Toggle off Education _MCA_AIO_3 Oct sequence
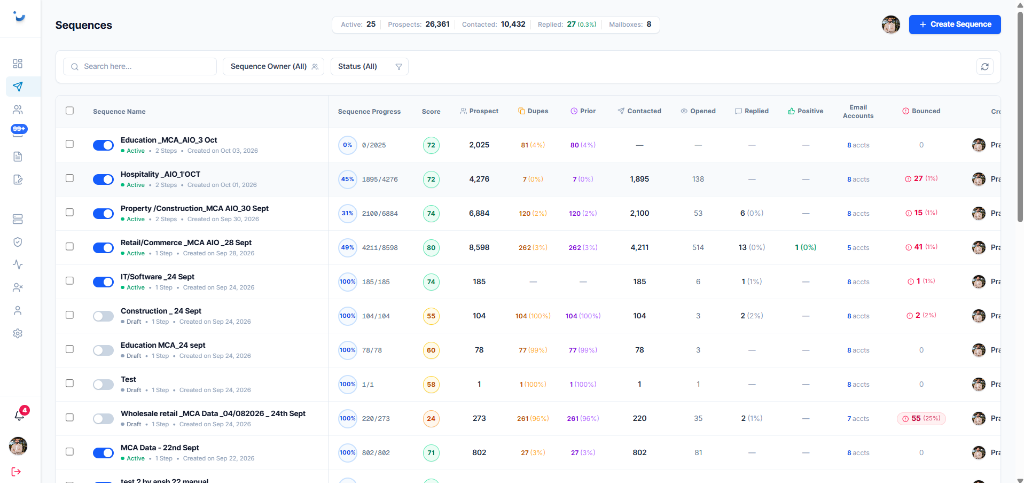The image size is (1024, 483). click(x=103, y=146)
